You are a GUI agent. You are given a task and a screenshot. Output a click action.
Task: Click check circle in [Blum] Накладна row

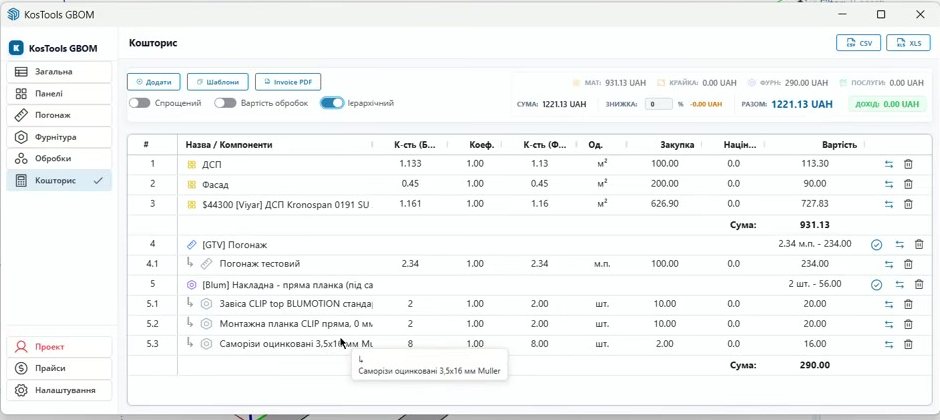click(876, 285)
